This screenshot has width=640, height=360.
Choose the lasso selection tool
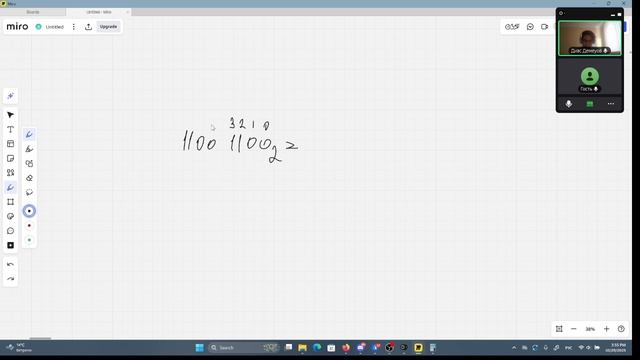point(29,193)
